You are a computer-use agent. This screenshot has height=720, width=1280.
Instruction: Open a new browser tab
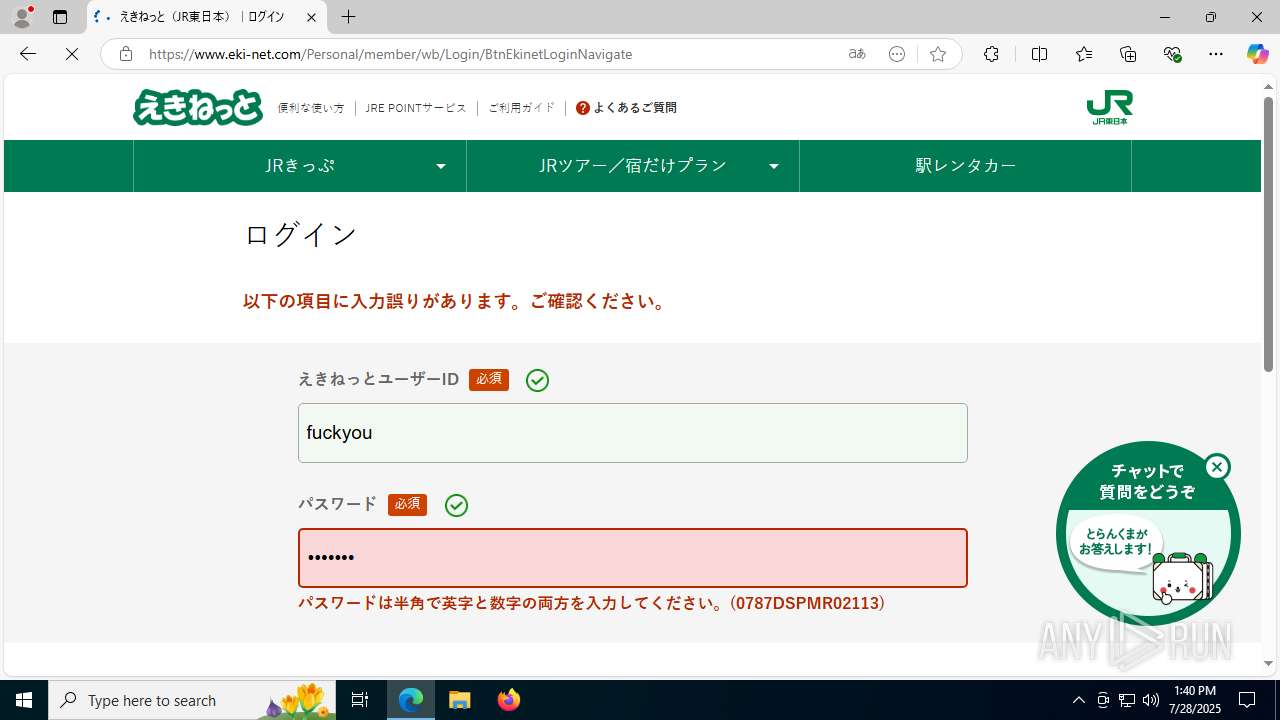[348, 17]
